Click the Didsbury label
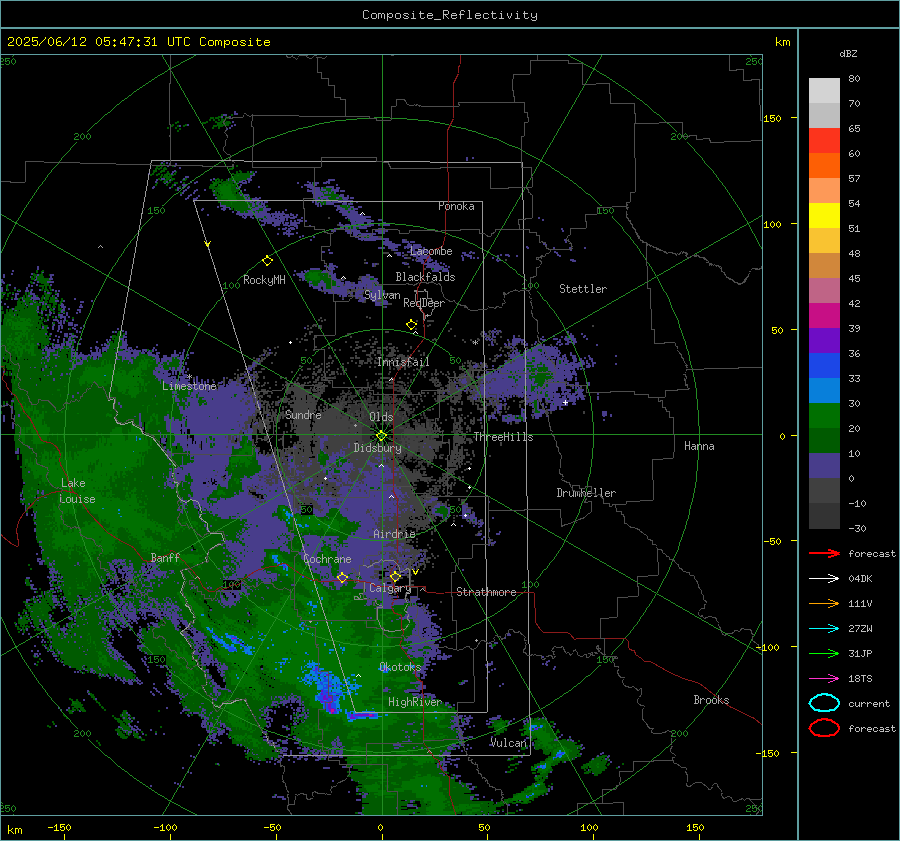Viewport: 900px width, 841px height. click(377, 448)
